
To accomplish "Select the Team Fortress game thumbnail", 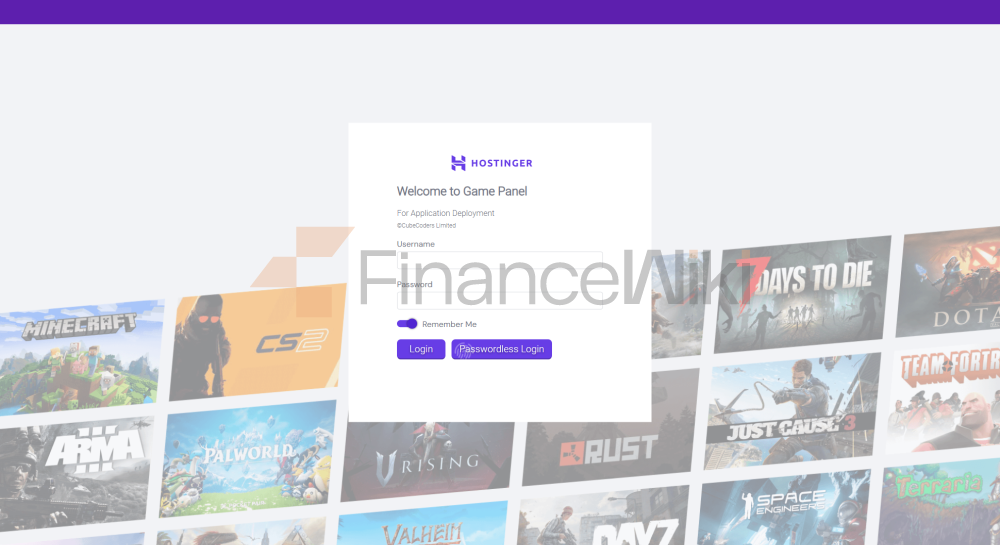I will [x=944, y=398].
